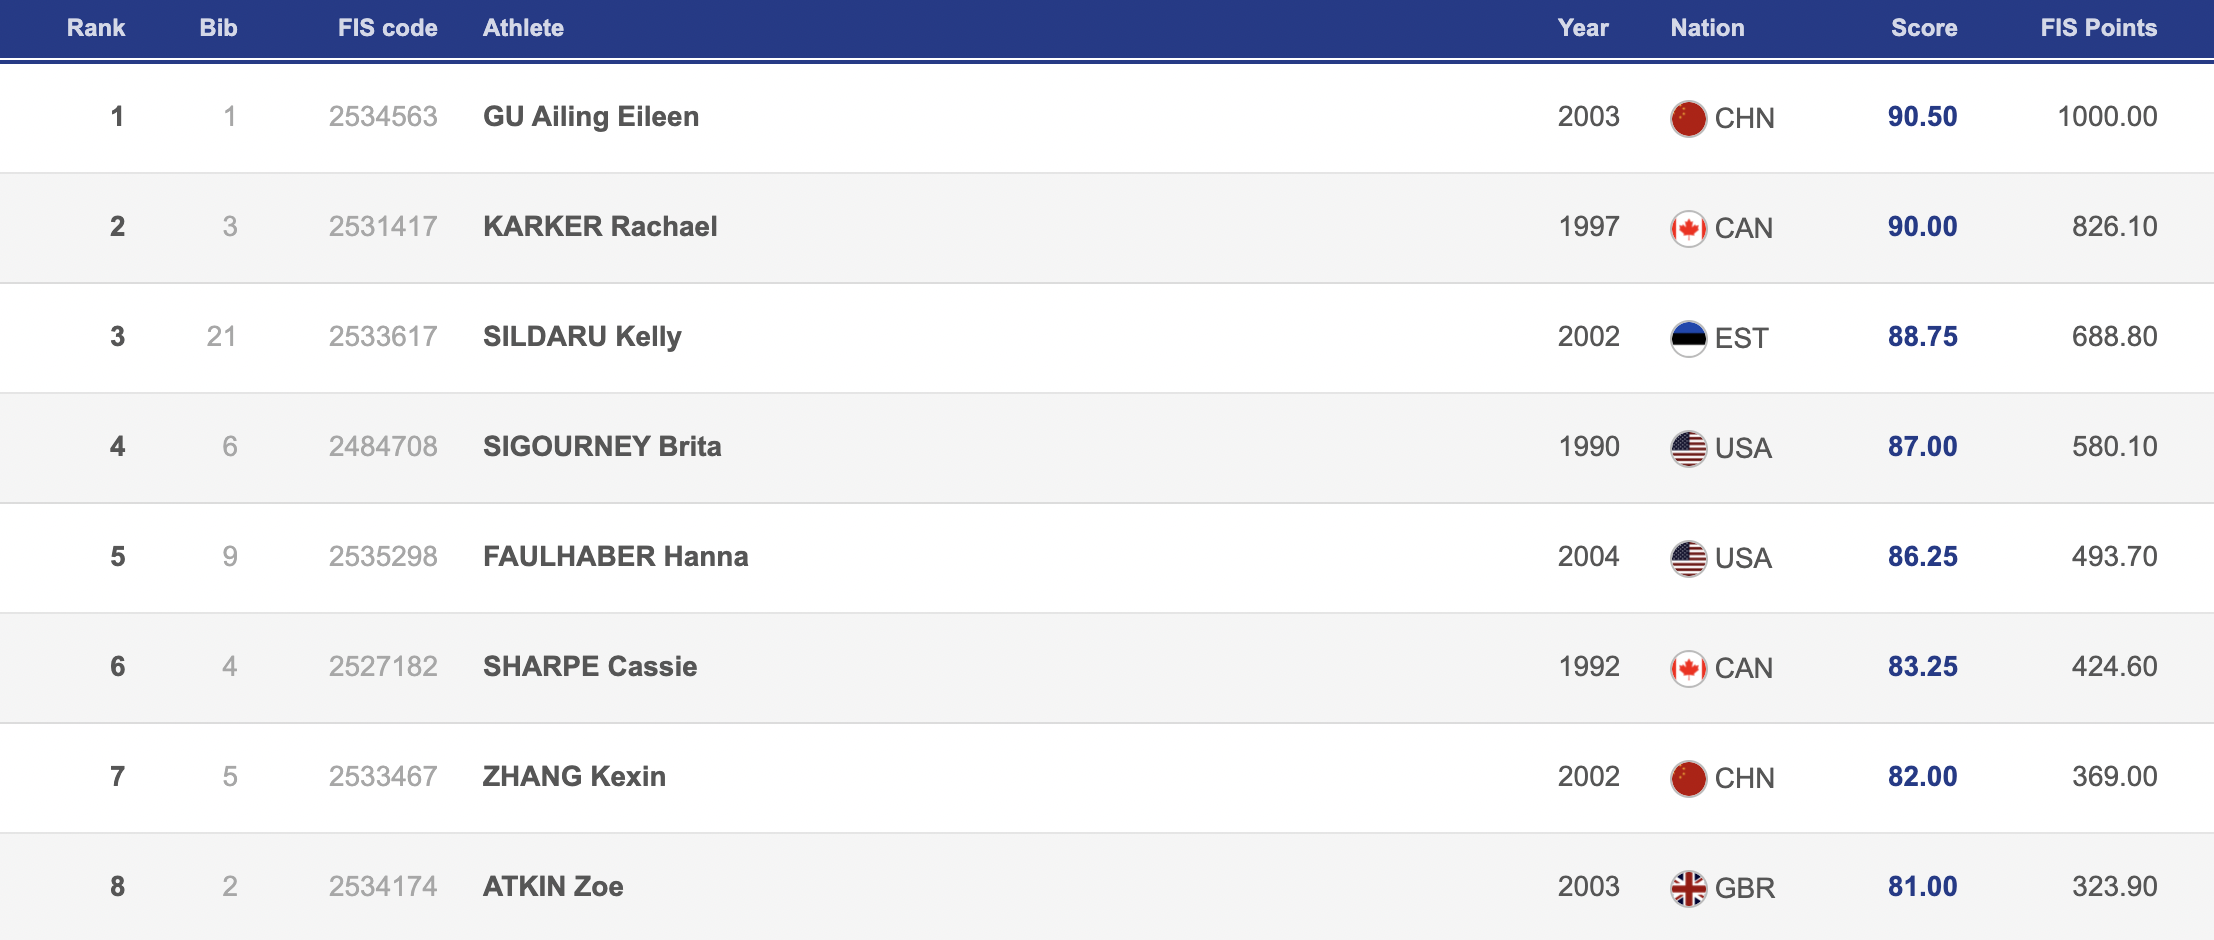2214x940 pixels.
Task: Click China flag icon beside GU Ailing Eileen
Action: click(1688, 118)
